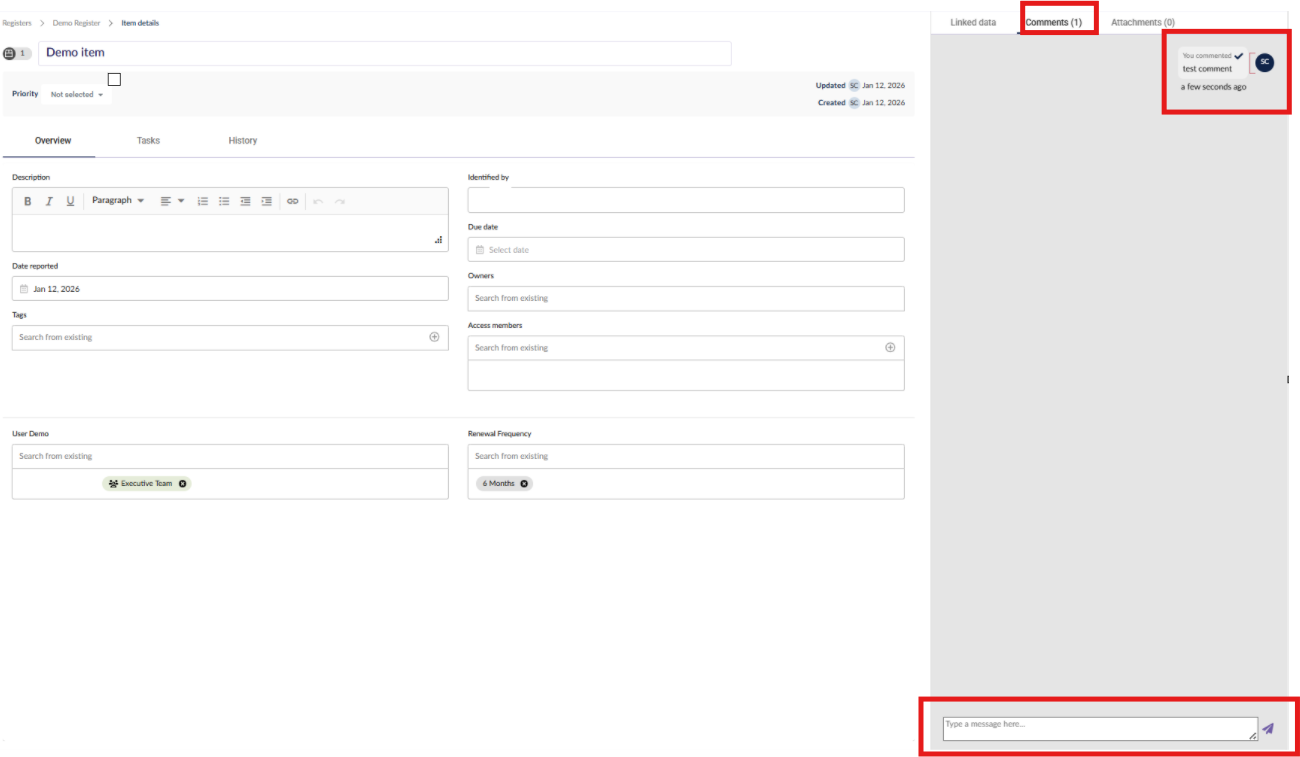Image resolution: width=1300 pixels, height=757 pixels.
Task: Remove the 6 Months renewal chip
Action: pyautogui.click(x=524, y=484)
